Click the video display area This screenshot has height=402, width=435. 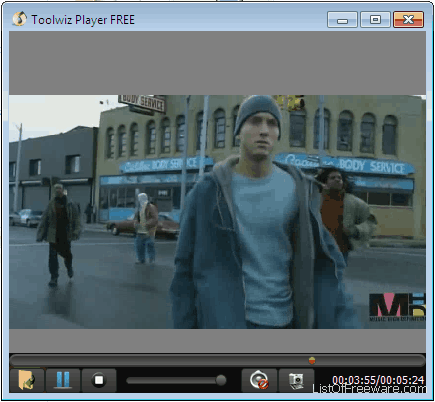point(217,212)
